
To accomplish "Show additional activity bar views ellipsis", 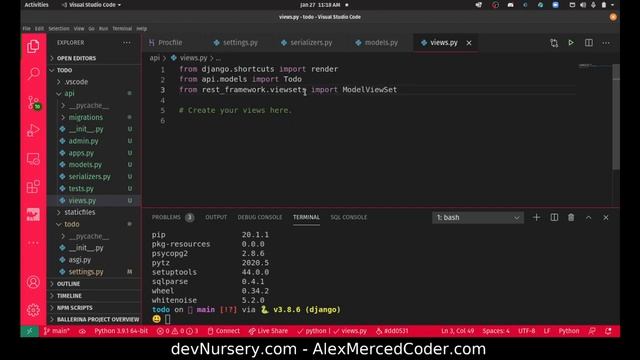I will [x=33, y=243].
